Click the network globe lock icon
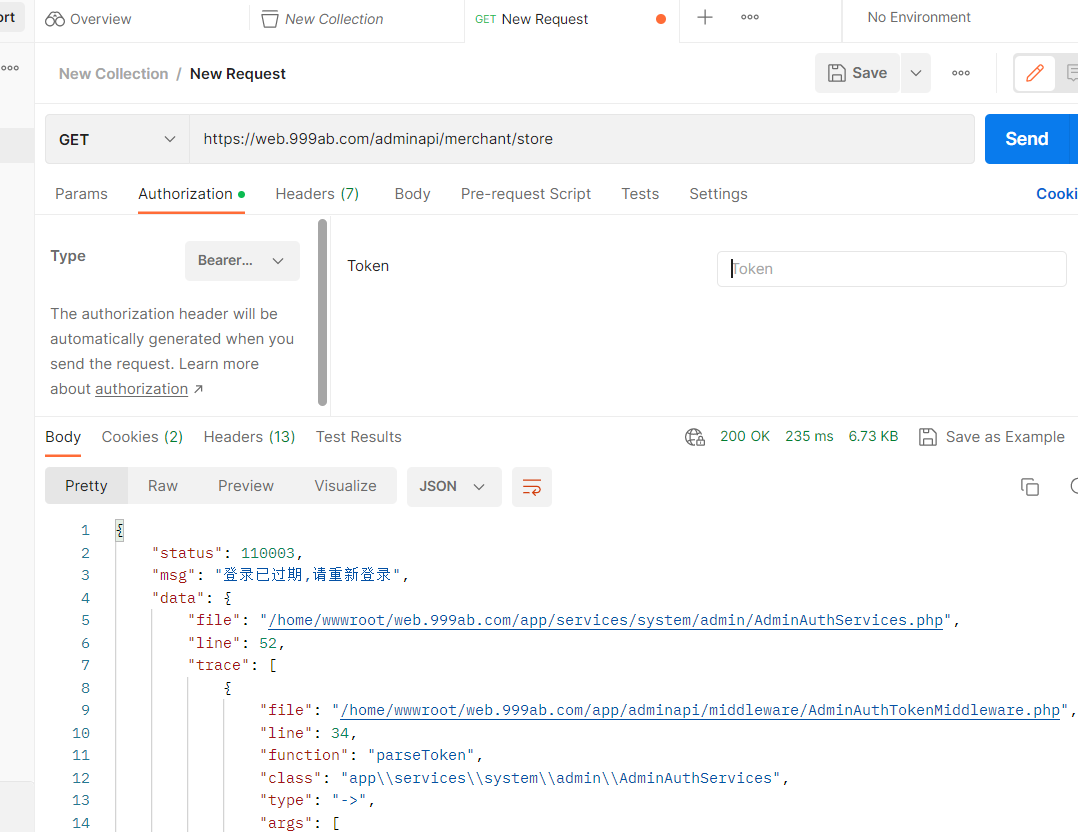The image size is (1078, 832). click(x=694, y=437)
